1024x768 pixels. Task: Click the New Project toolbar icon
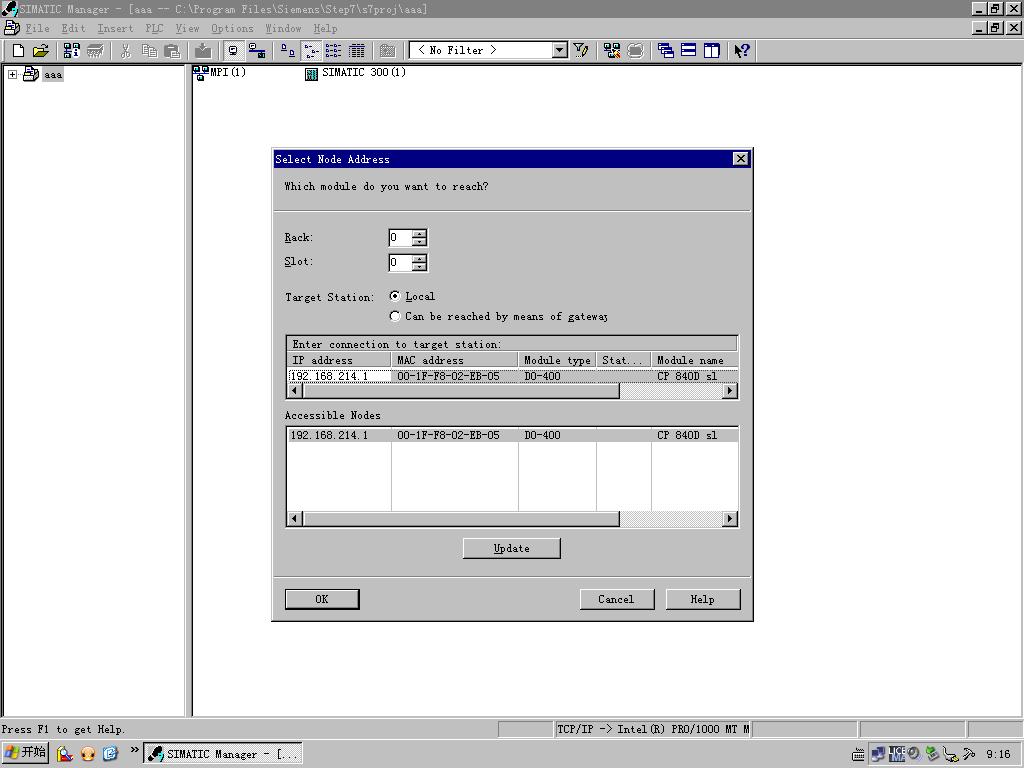[18, 50]
